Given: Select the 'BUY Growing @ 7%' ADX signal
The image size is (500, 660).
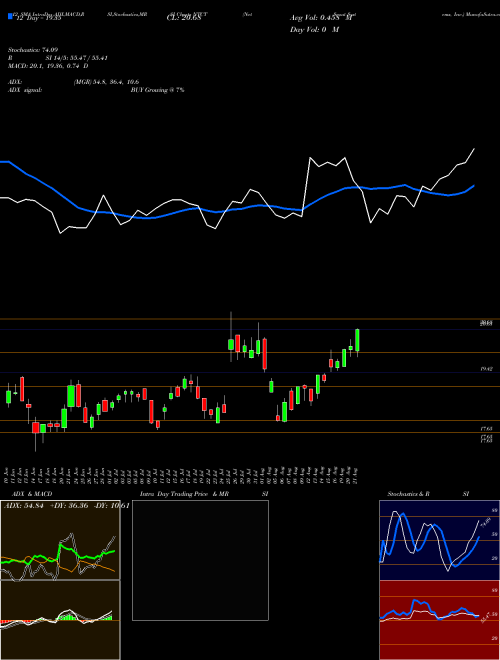Looking at the screenshot, I should pos(157,90).
